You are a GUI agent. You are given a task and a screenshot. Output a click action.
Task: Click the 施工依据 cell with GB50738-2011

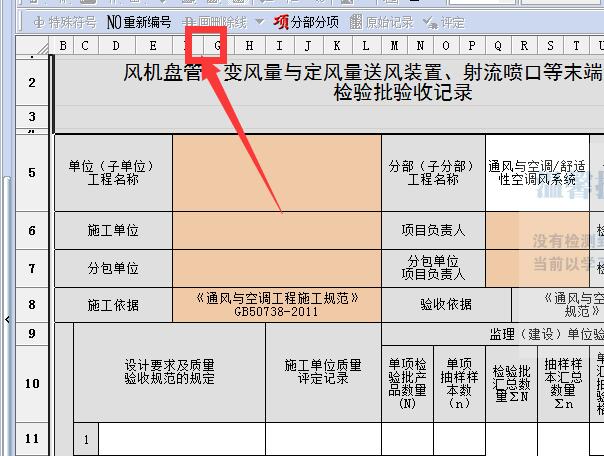click(276, 305)
